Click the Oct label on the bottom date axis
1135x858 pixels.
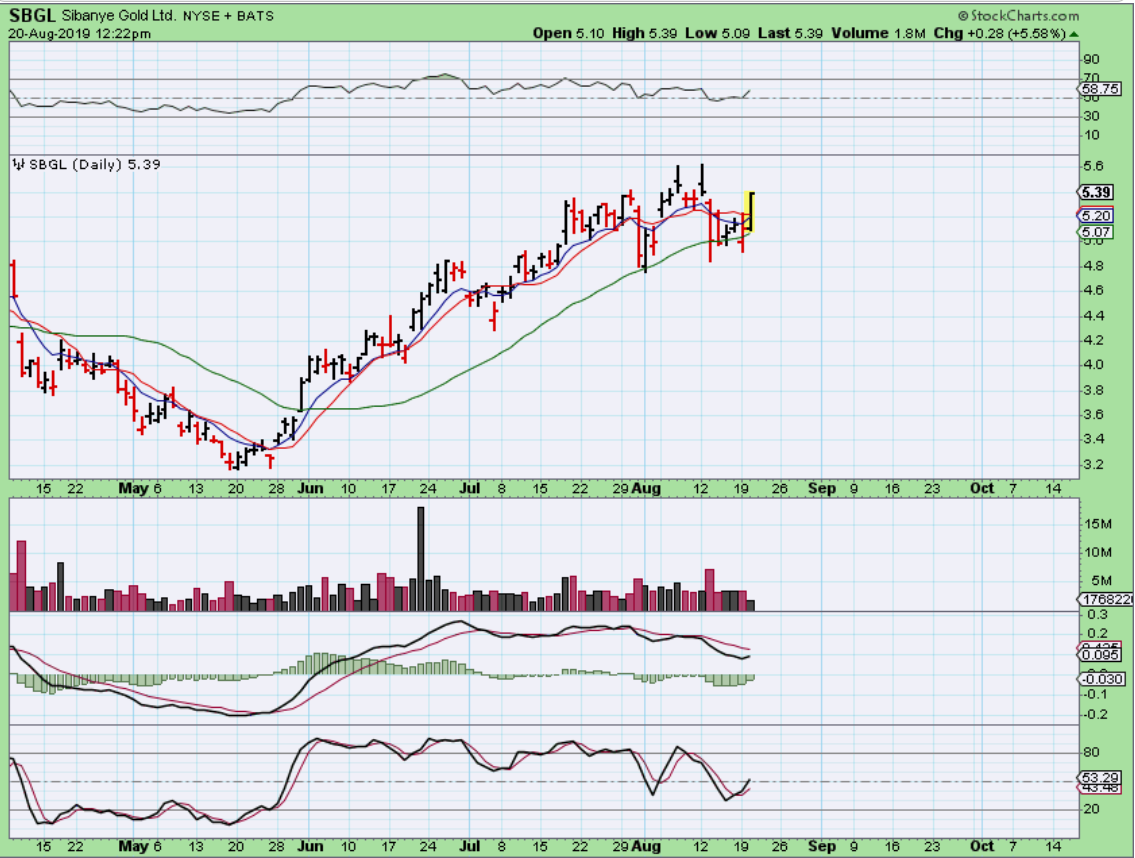pos(982,846)
